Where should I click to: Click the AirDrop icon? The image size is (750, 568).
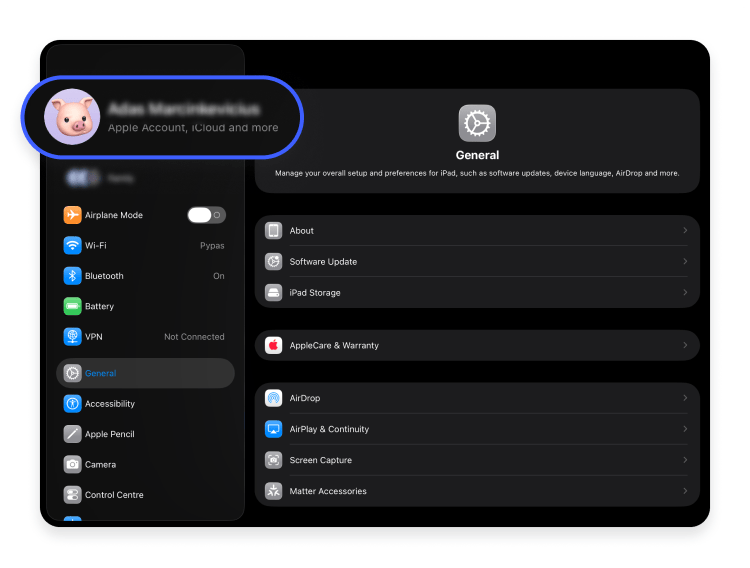coord(274,398)
